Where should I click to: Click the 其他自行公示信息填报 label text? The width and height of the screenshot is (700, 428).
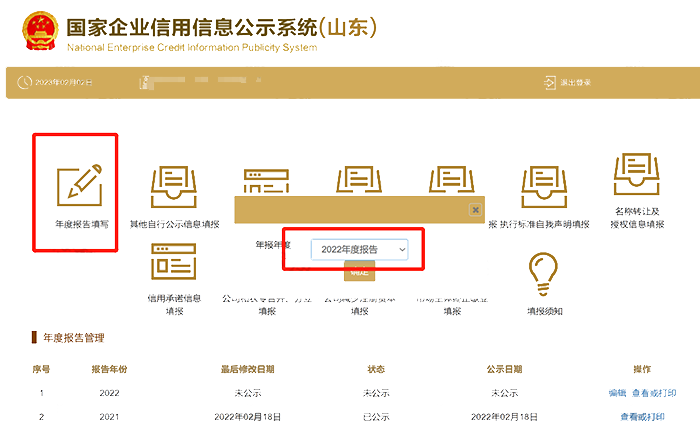pyautogui.click(x=175, y=224)
